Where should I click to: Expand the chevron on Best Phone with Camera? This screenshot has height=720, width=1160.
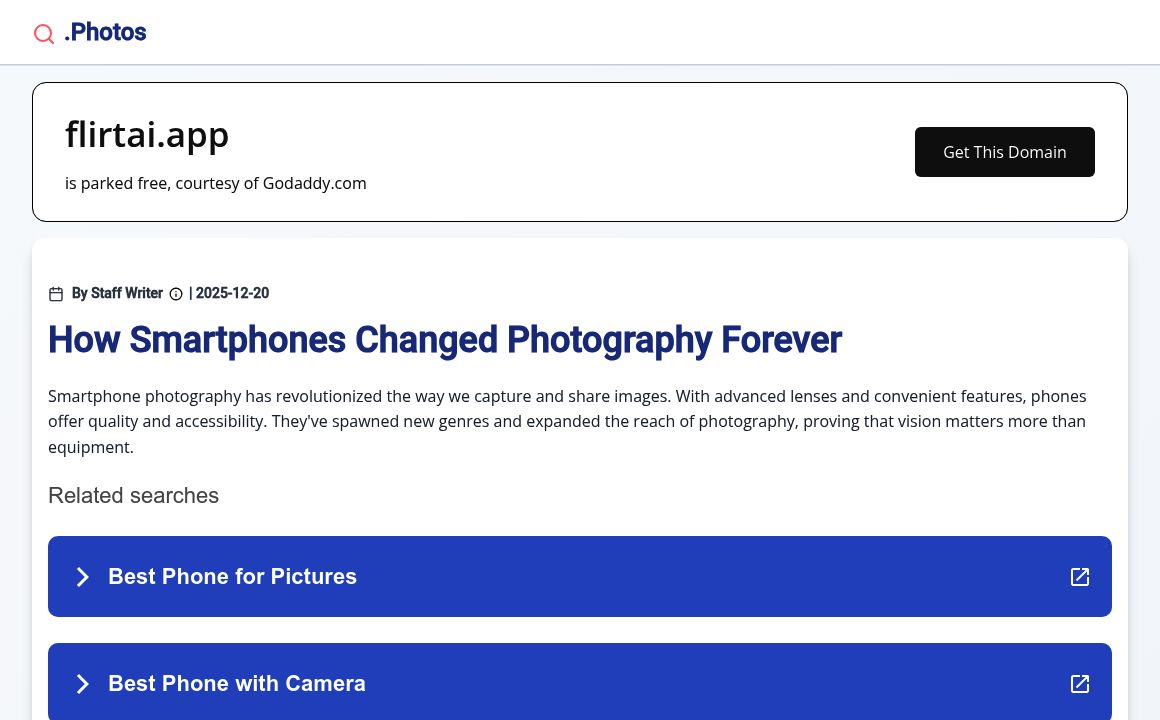pyautogui.click(x=83, y=684)
